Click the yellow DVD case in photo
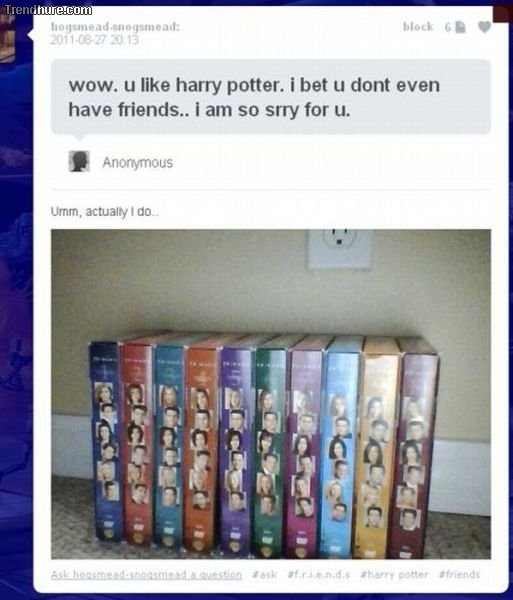 pyautogui.click(x=376, y=448)
